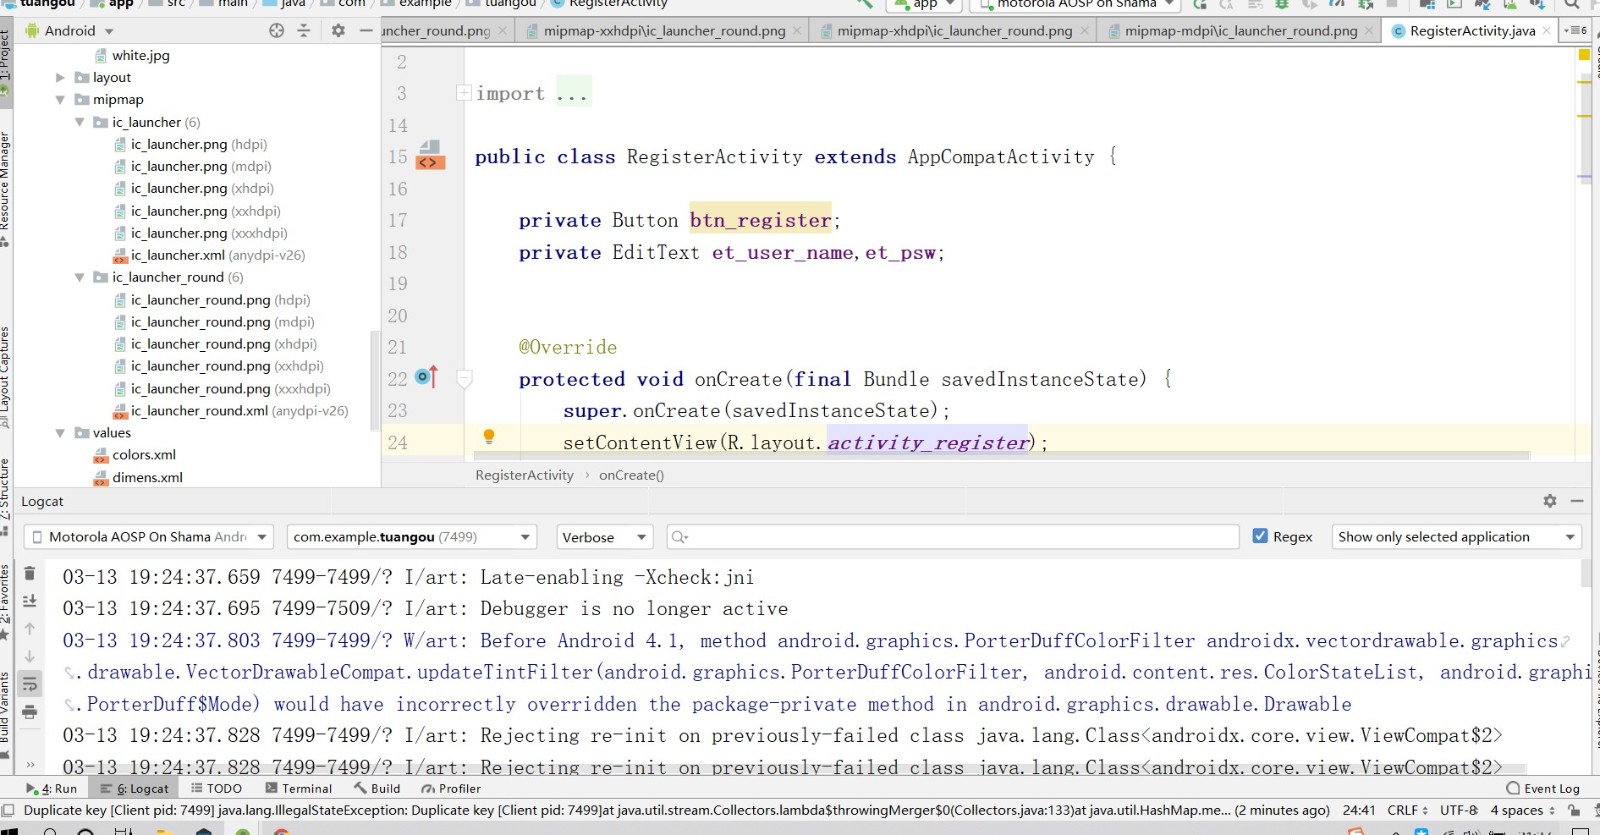Open the TODO tool window tab
This screenshot has height=835, width=1600.
pyautogui.click(x=216, y=788)
